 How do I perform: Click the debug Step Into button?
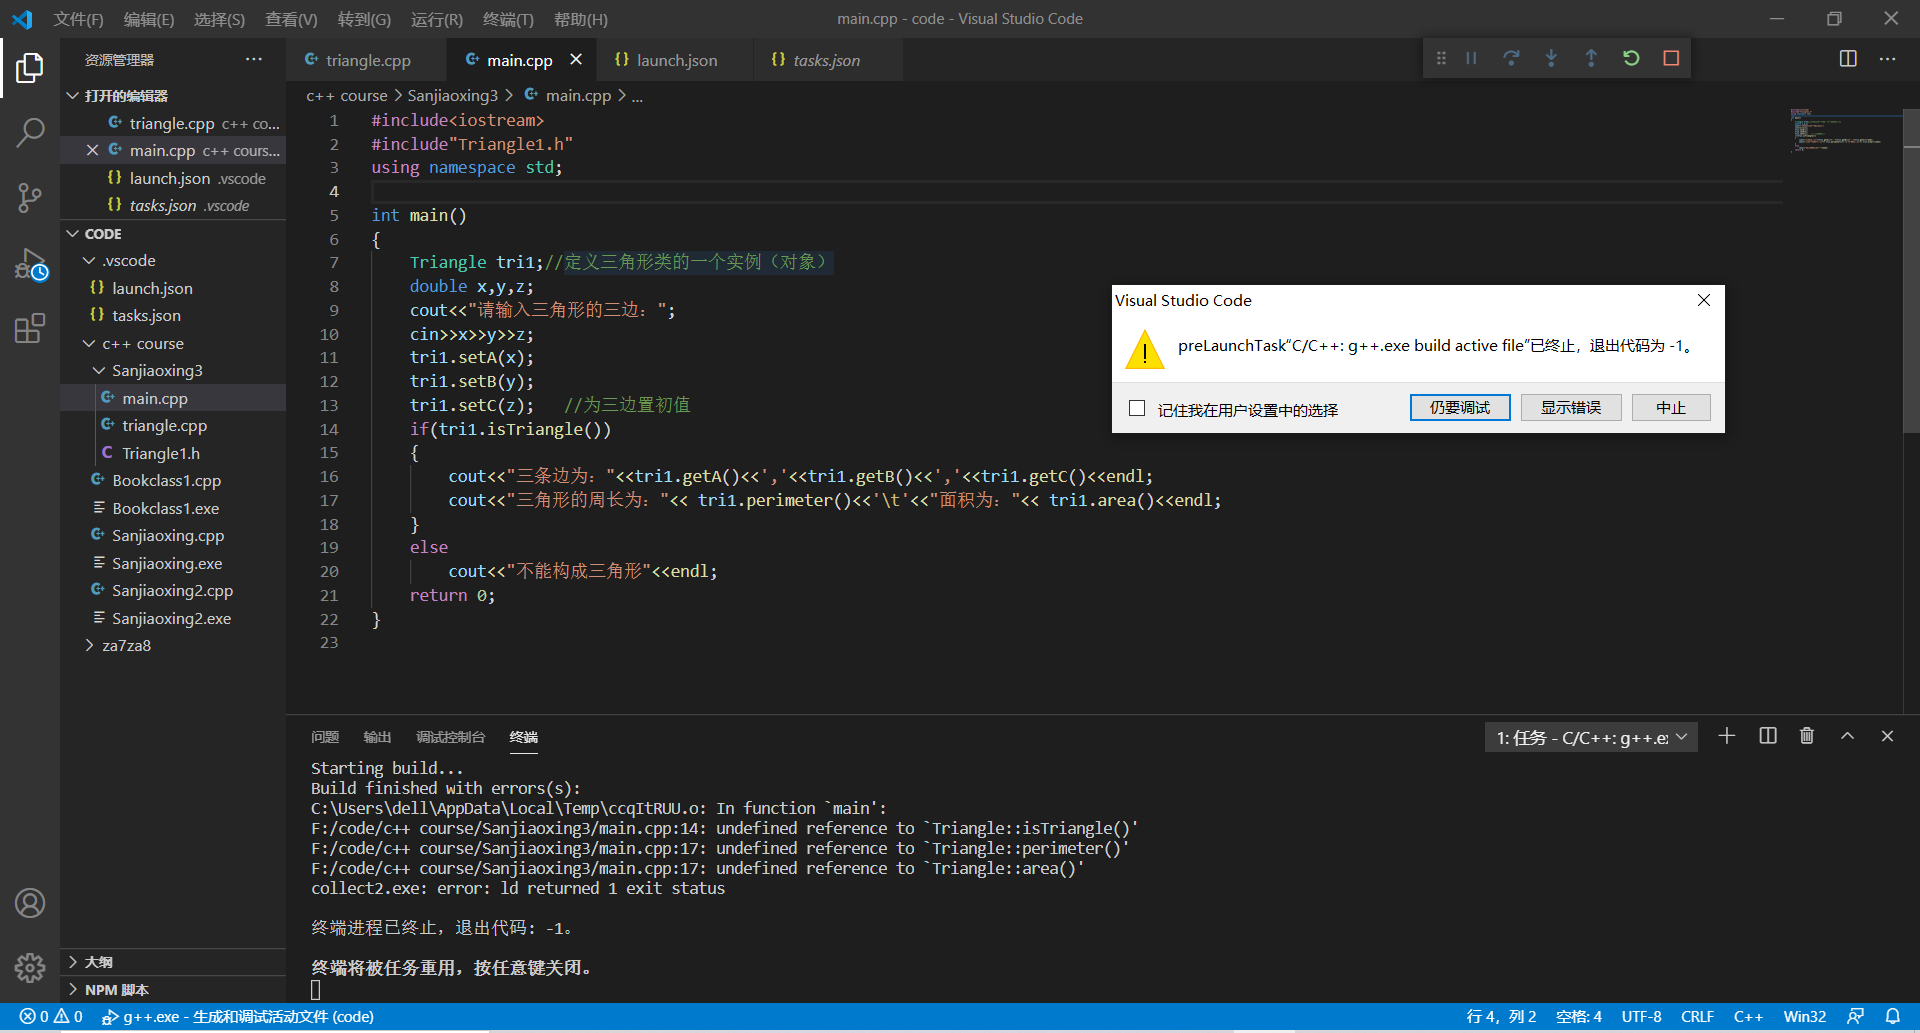tap(1551, 59)
